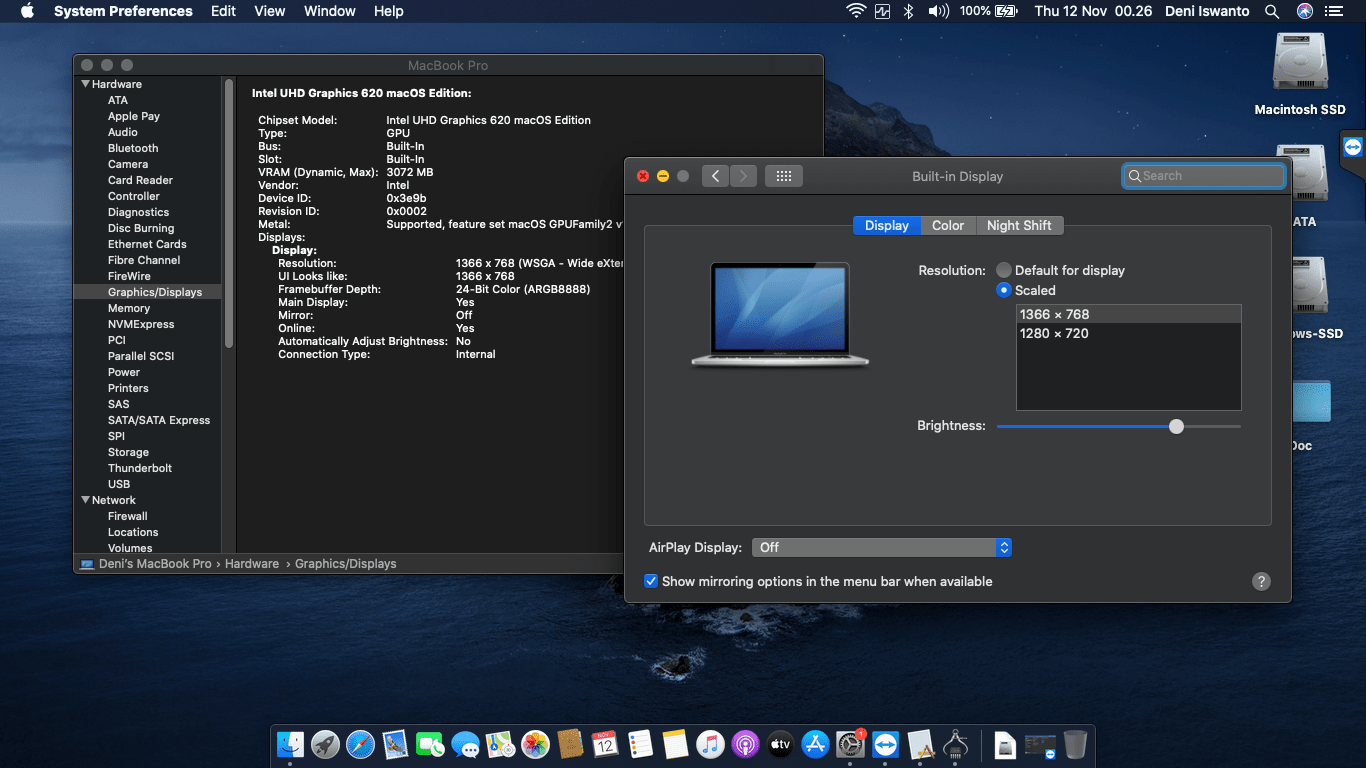Click the volume icon in menu bar
This screenshot has height=768, width=1366.
(938, 11)
